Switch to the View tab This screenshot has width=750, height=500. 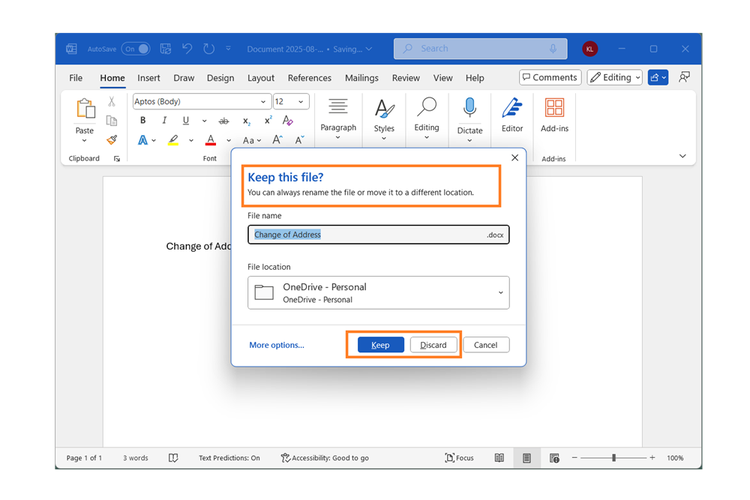coord(443,78)
